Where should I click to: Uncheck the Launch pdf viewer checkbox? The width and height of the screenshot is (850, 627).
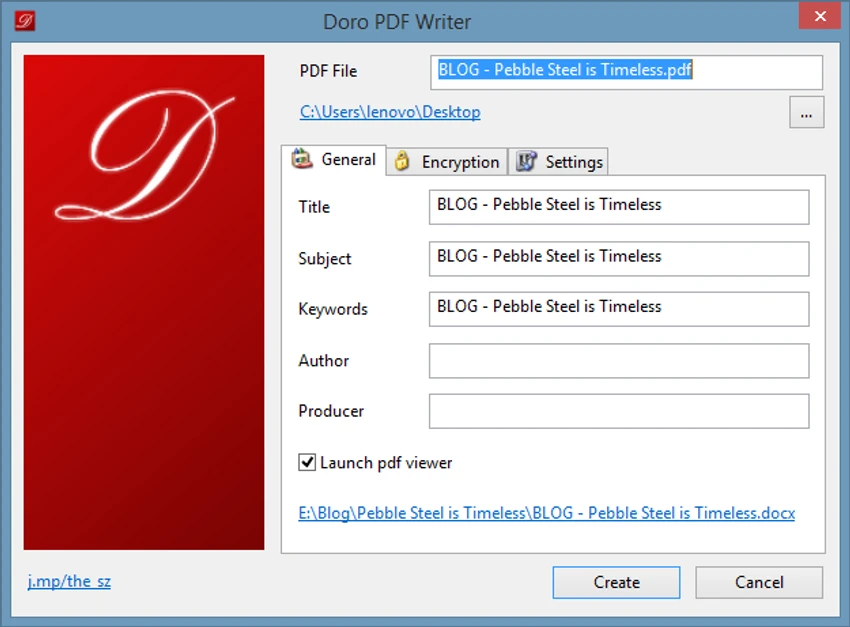(307, 462)
